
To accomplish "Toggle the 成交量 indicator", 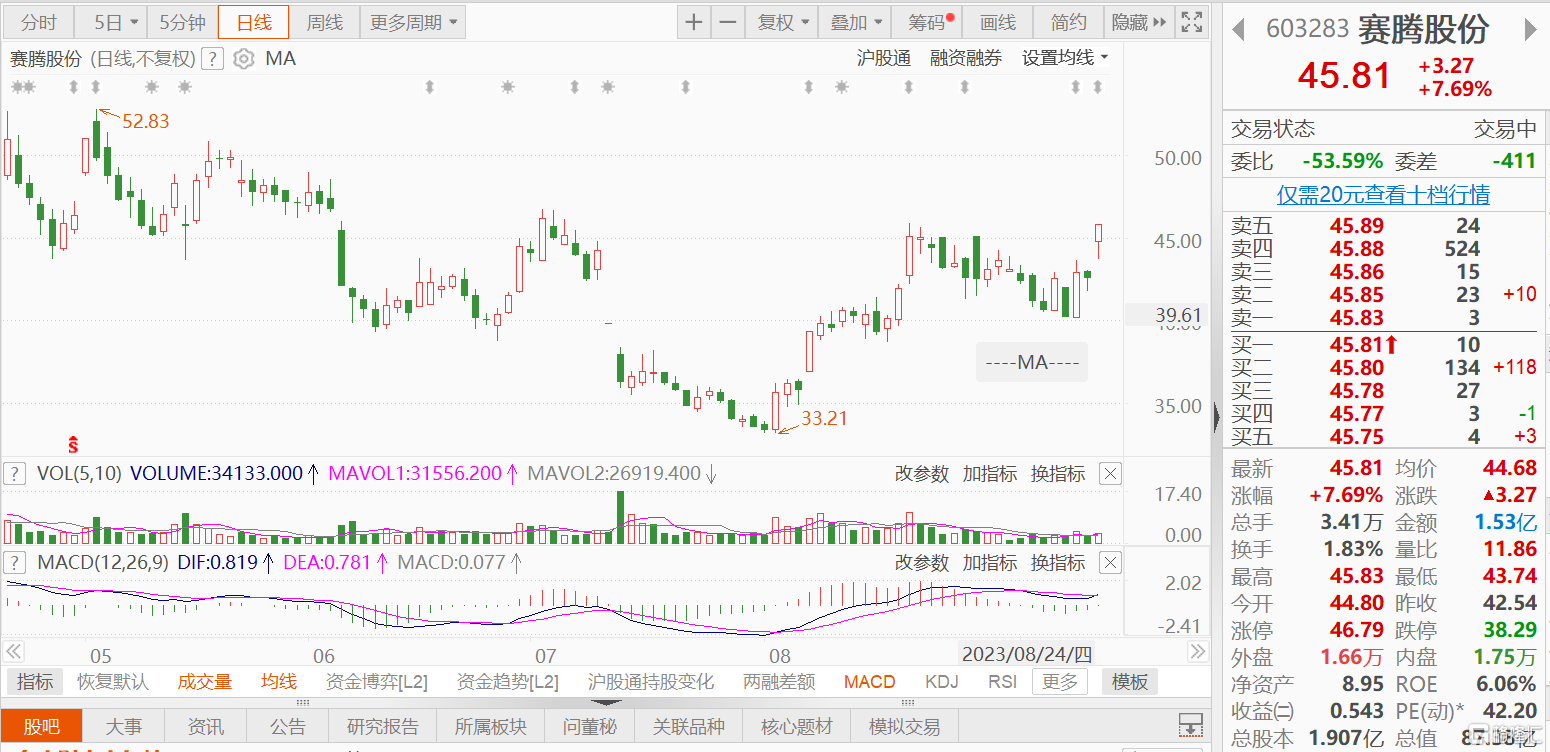I will pos(205,682).
